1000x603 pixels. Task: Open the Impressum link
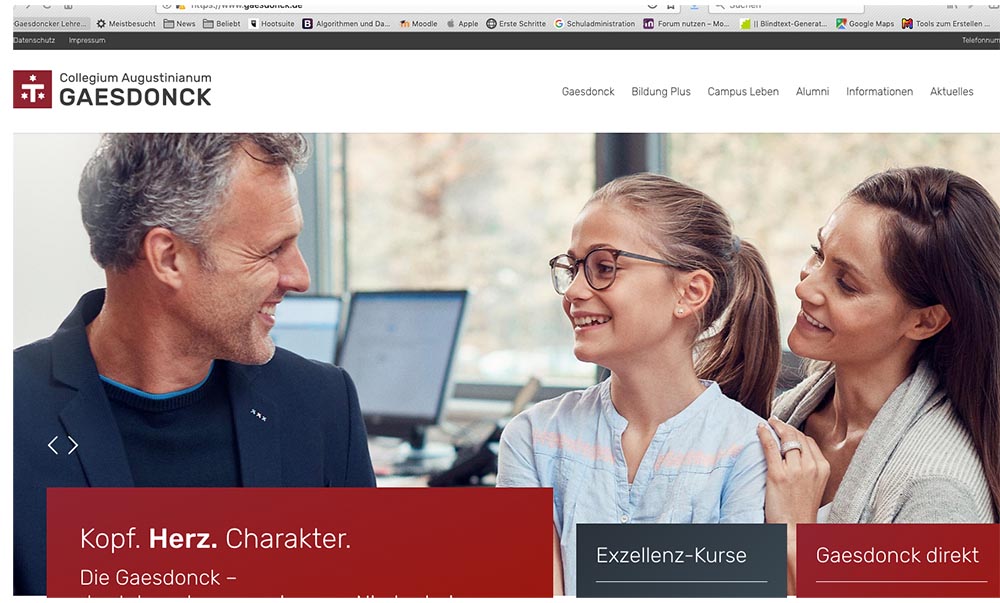pyautogui.click(x=87, y=40)
